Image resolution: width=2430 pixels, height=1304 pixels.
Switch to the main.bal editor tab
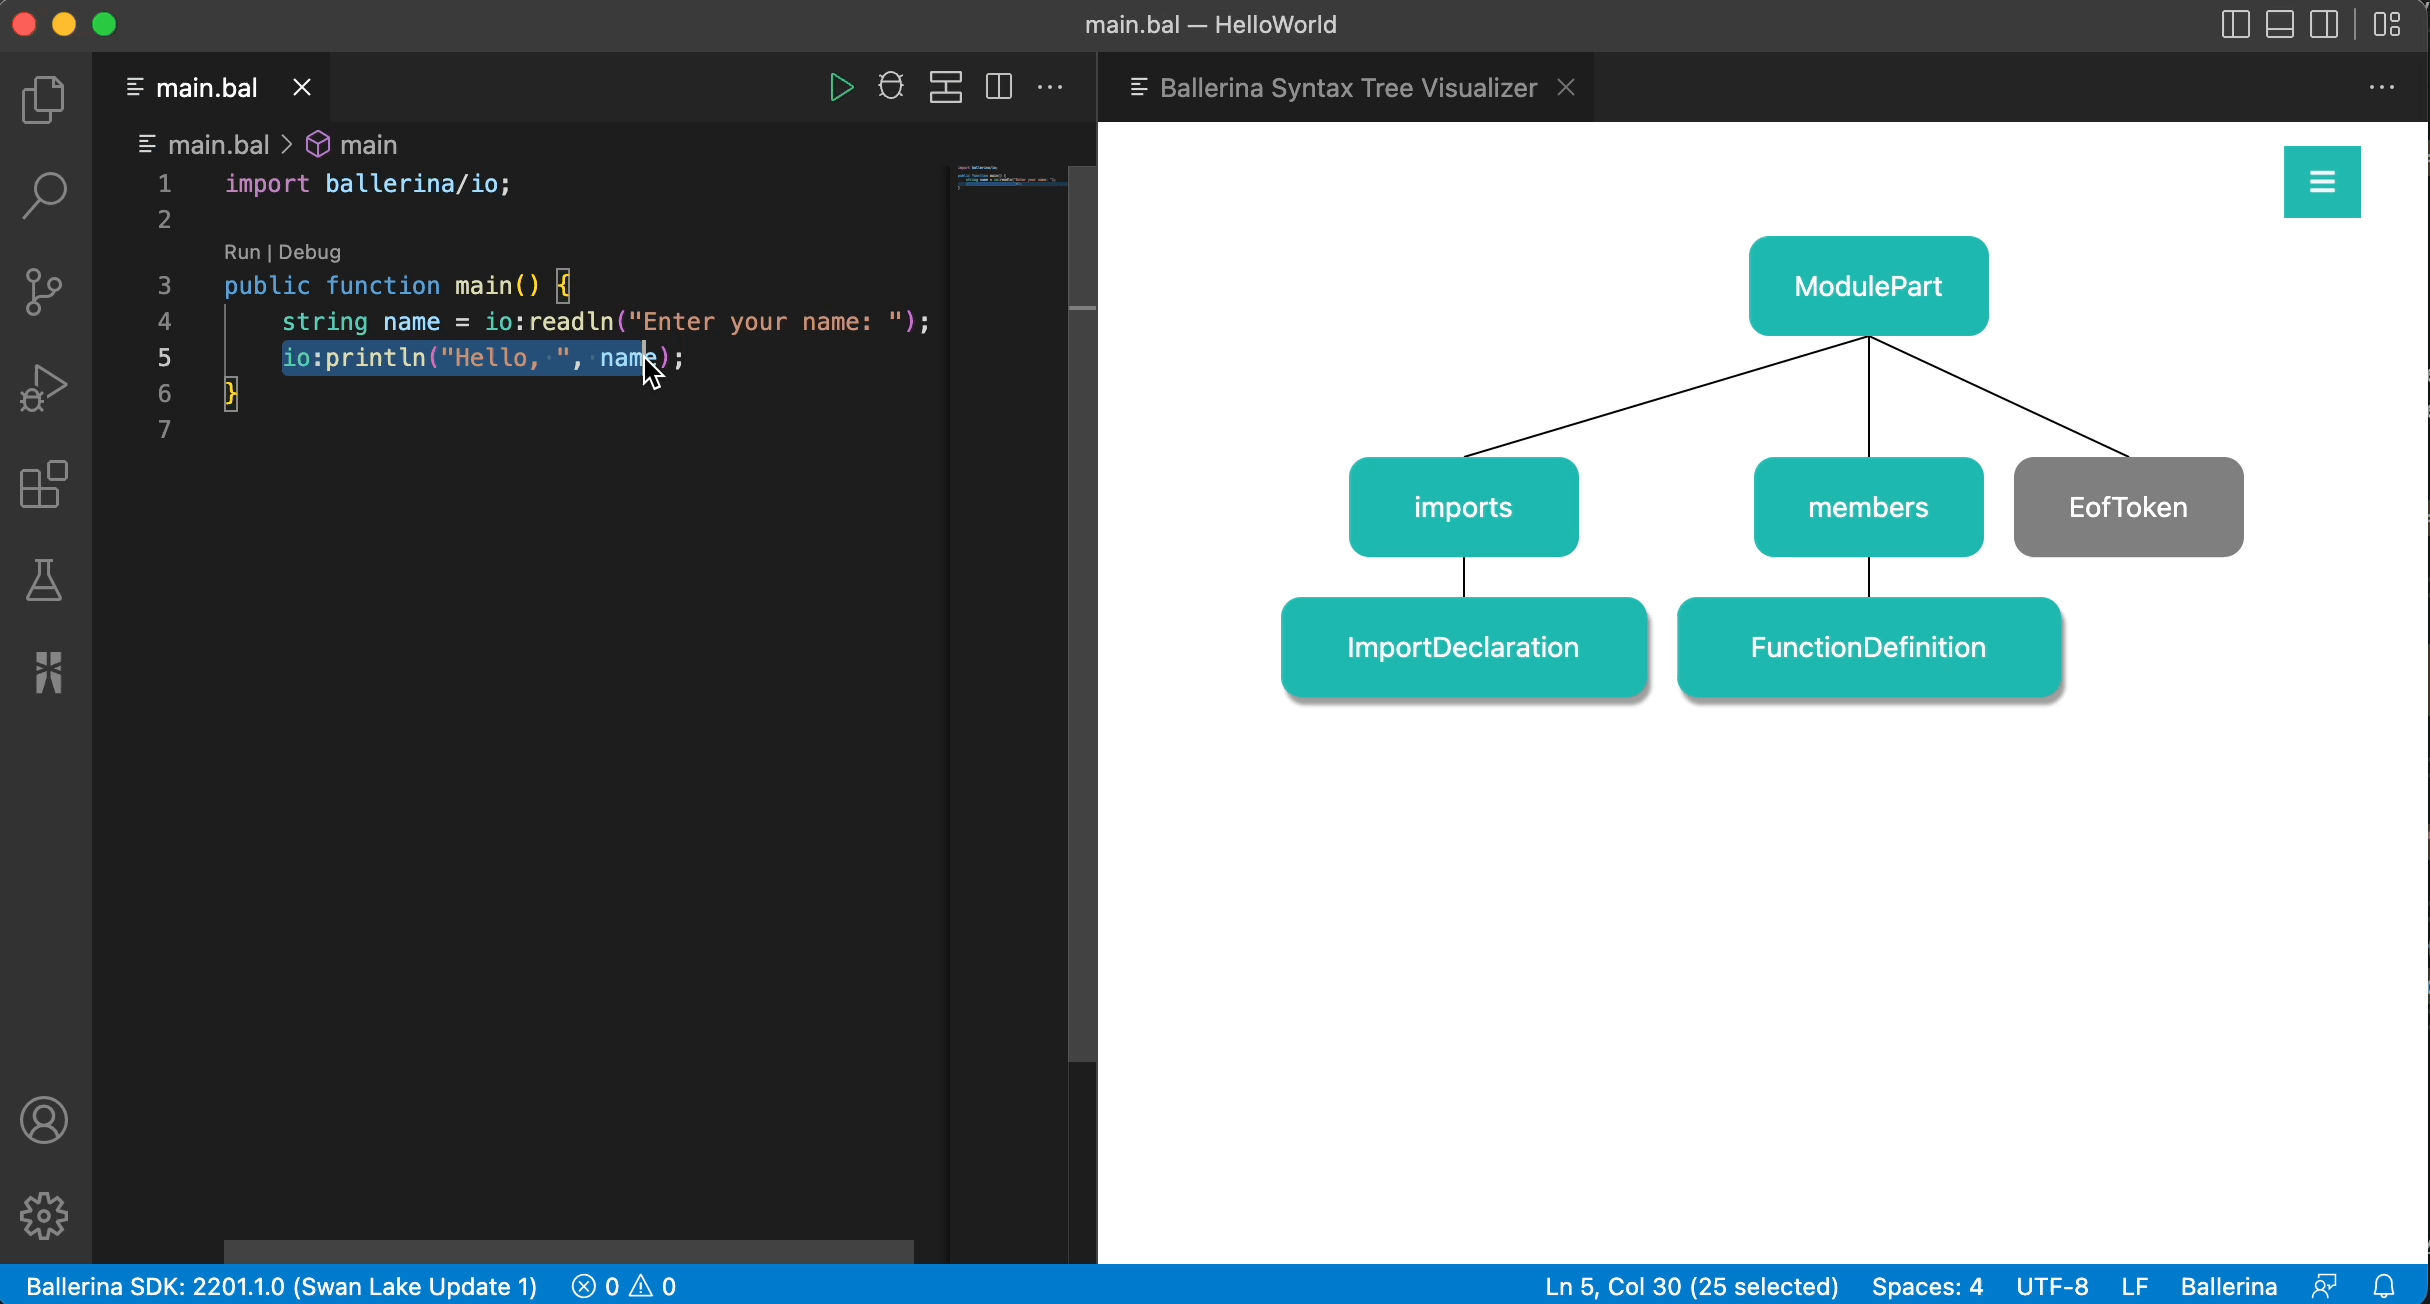coord(207,88)
